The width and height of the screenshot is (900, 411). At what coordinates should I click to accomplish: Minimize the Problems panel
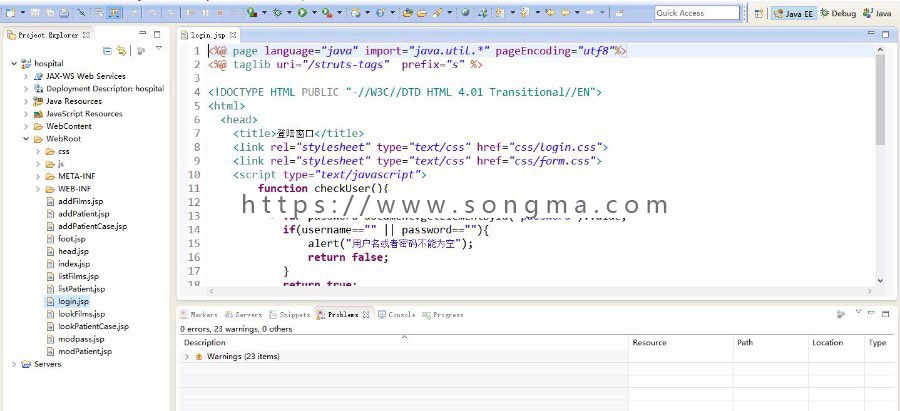871,313
